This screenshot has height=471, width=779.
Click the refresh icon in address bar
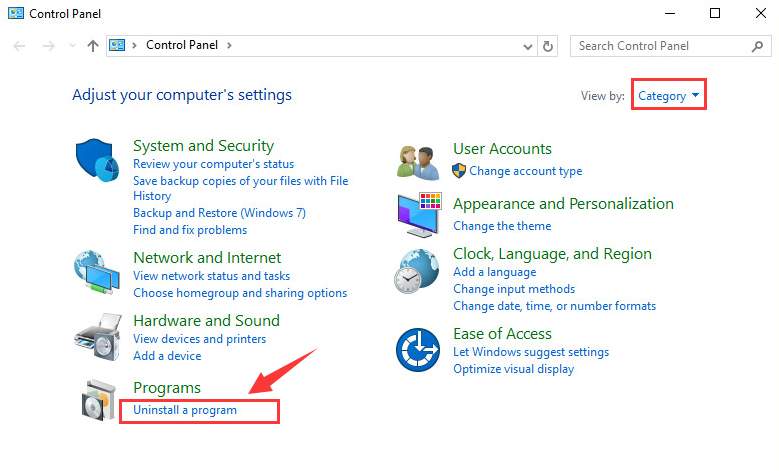click(547, 46)
